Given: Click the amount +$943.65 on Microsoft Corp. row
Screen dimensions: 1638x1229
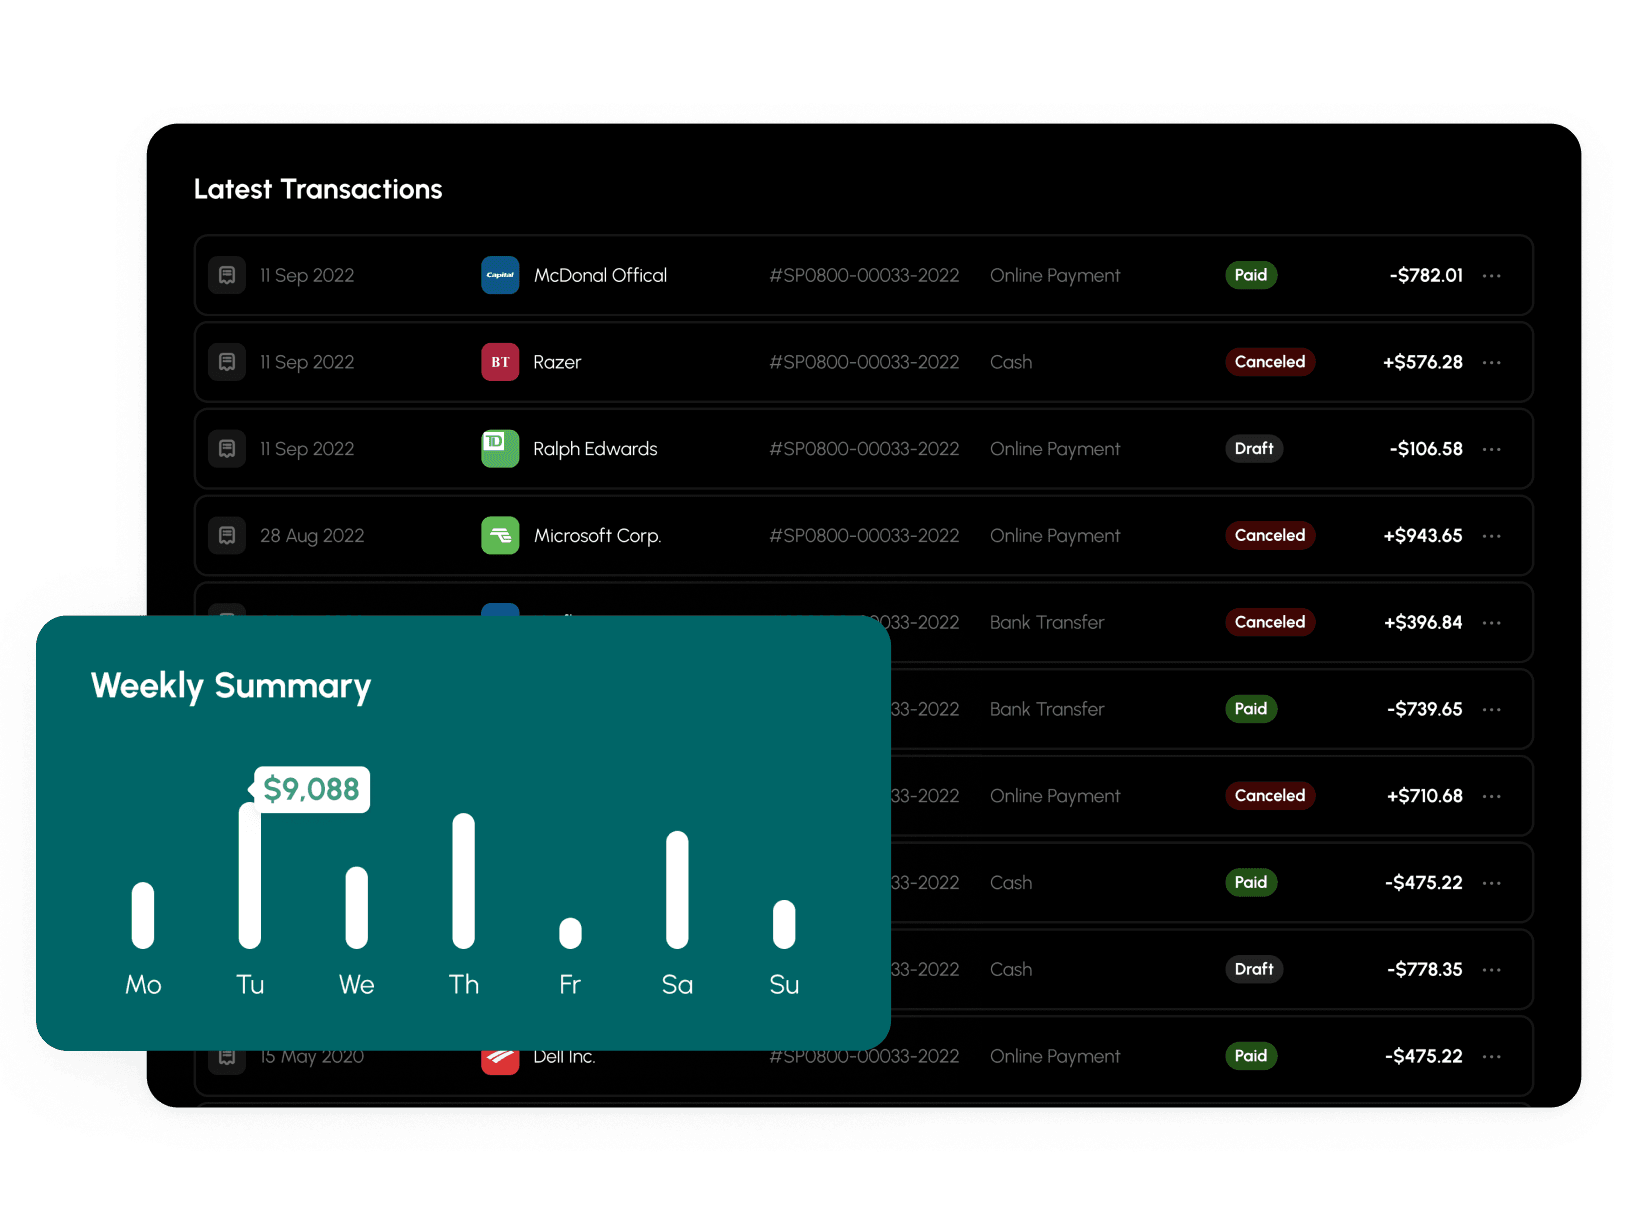Looking at the screenshot, I should [1423, 535].
